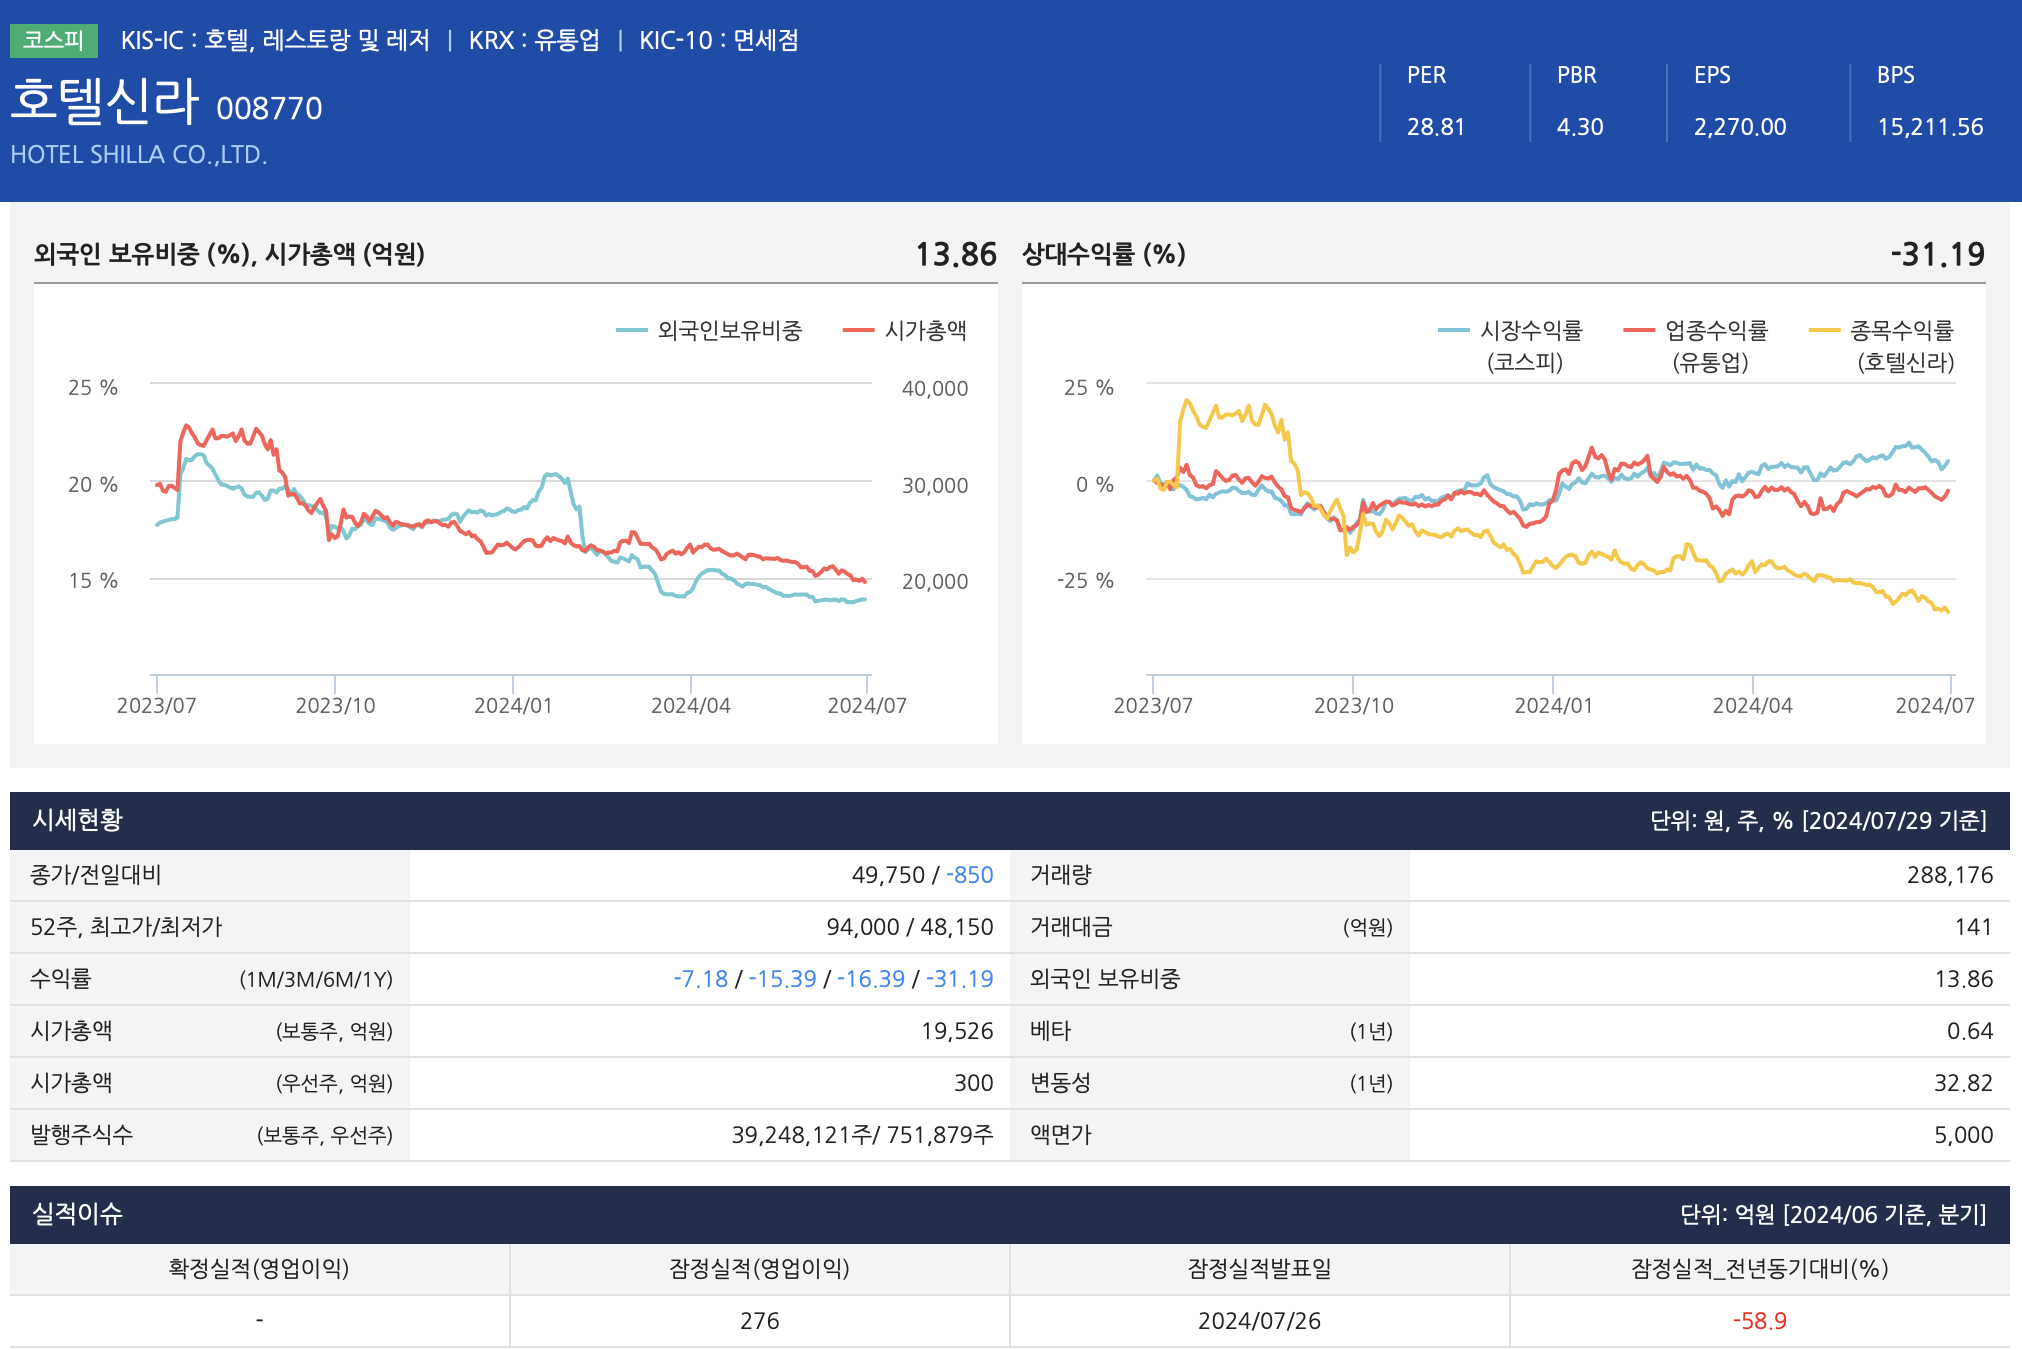Click the KIC-10 면세점 classification text

click(x=718, y=40)
